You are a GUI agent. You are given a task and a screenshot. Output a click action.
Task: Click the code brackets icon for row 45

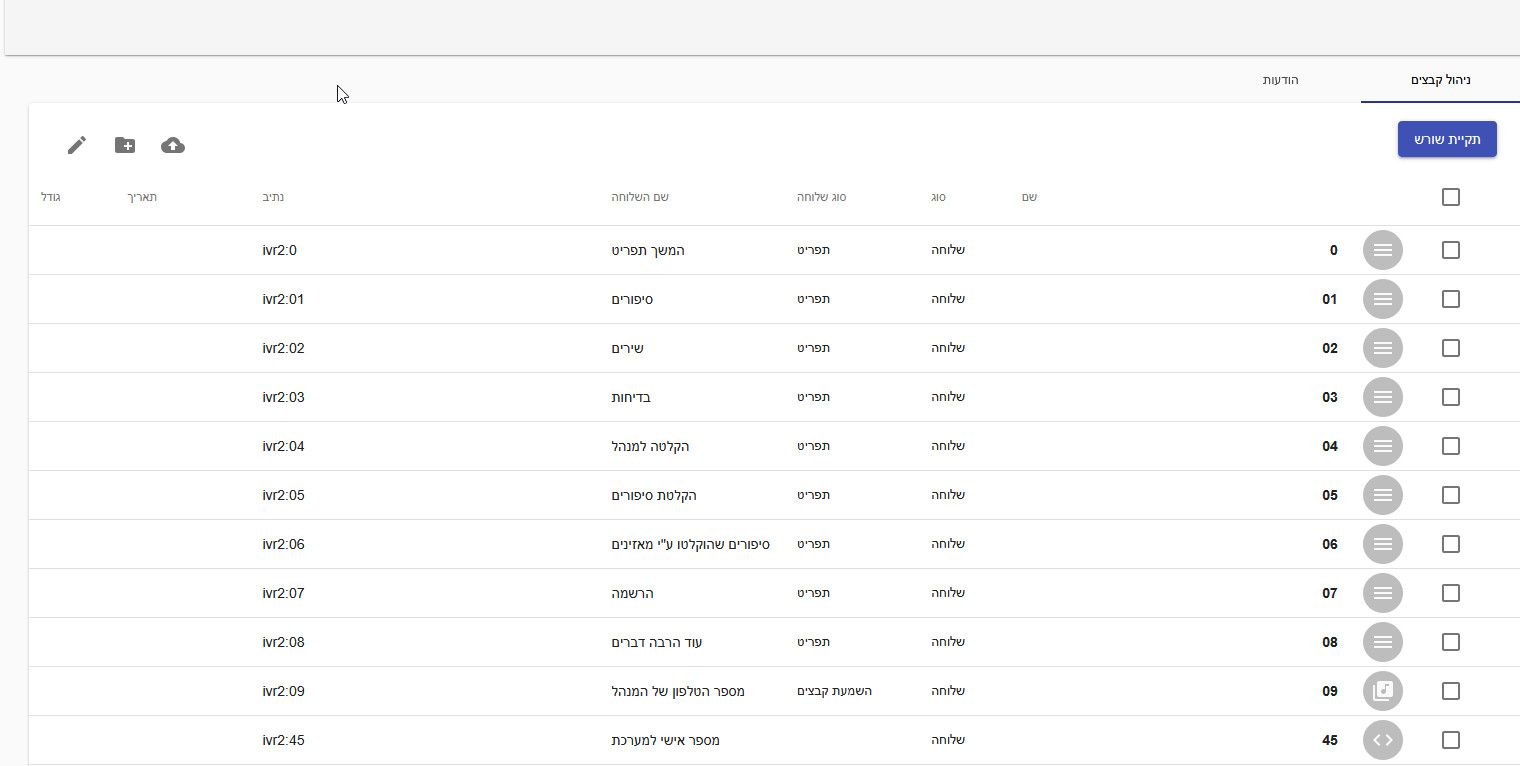point(1383,740)
